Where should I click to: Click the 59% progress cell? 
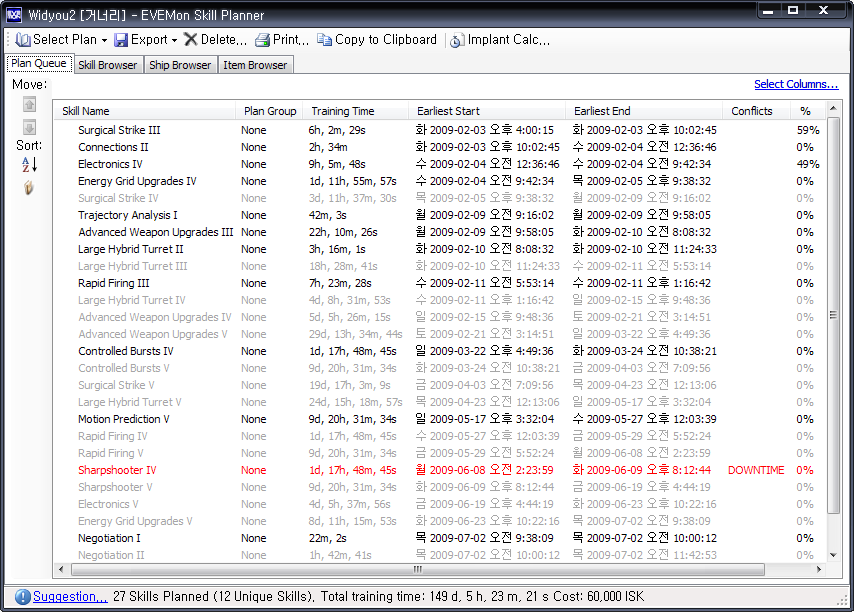tap(808, 130)
